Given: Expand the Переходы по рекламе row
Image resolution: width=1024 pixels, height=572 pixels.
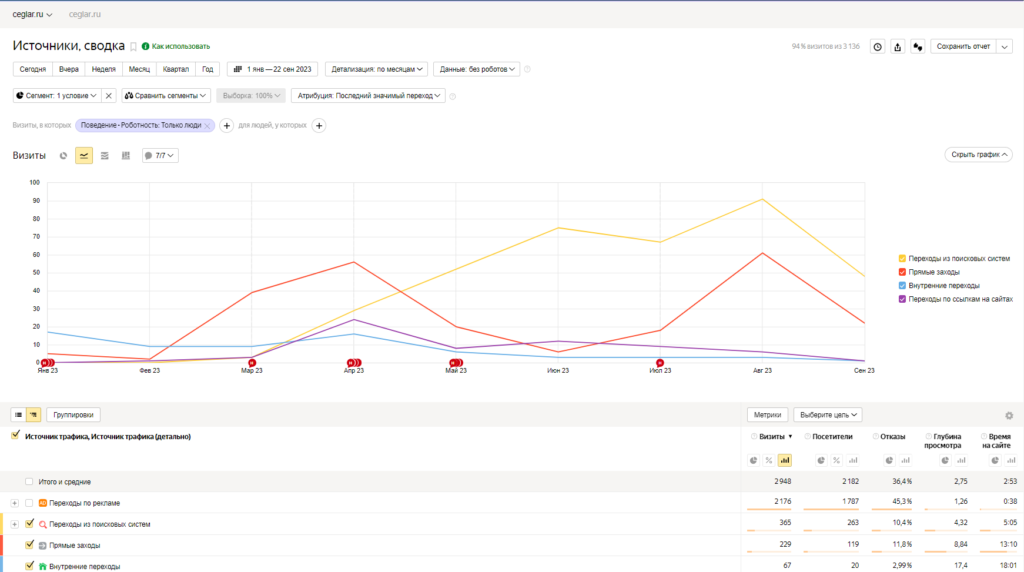Looking at the screenshot, I should pos(14,503).
